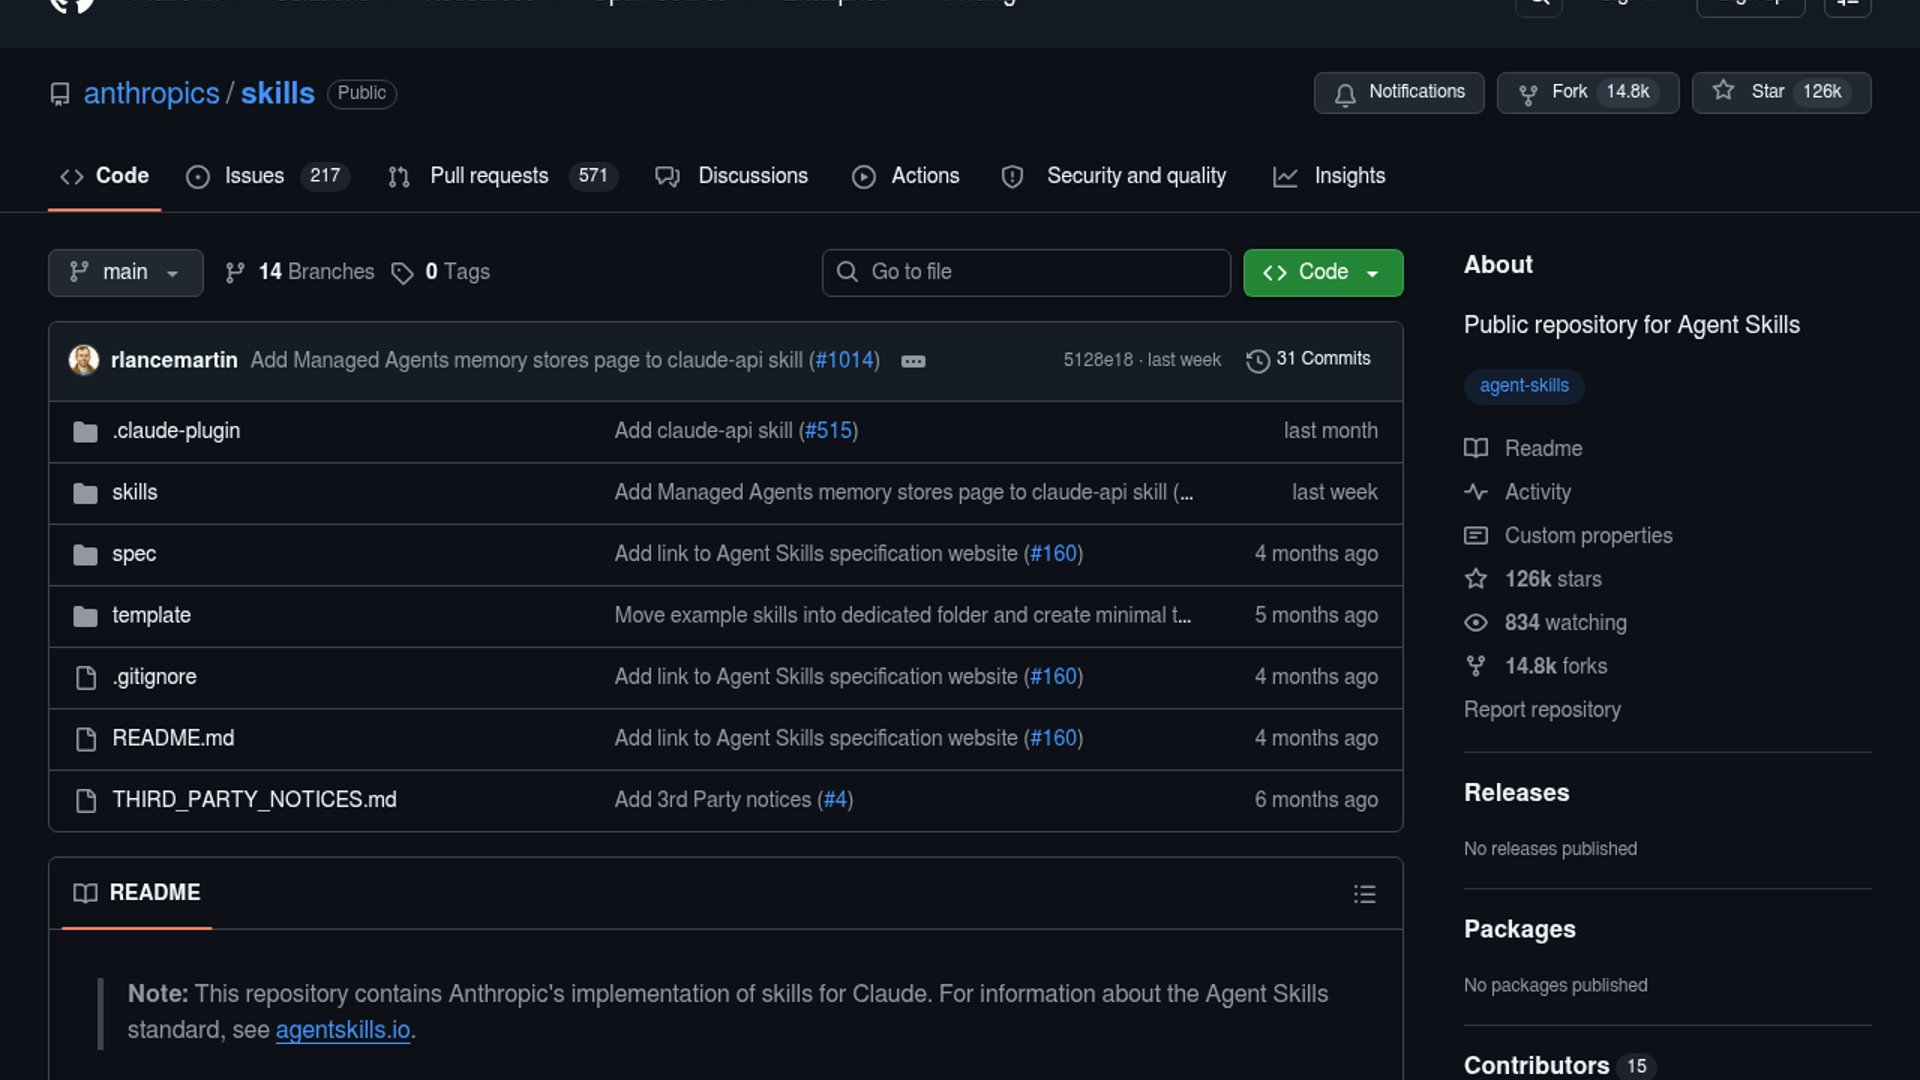The height and width of the screenshot is (1080, 1920).
Task: Click the Go to file field
Action: (x=1026, y=272)
